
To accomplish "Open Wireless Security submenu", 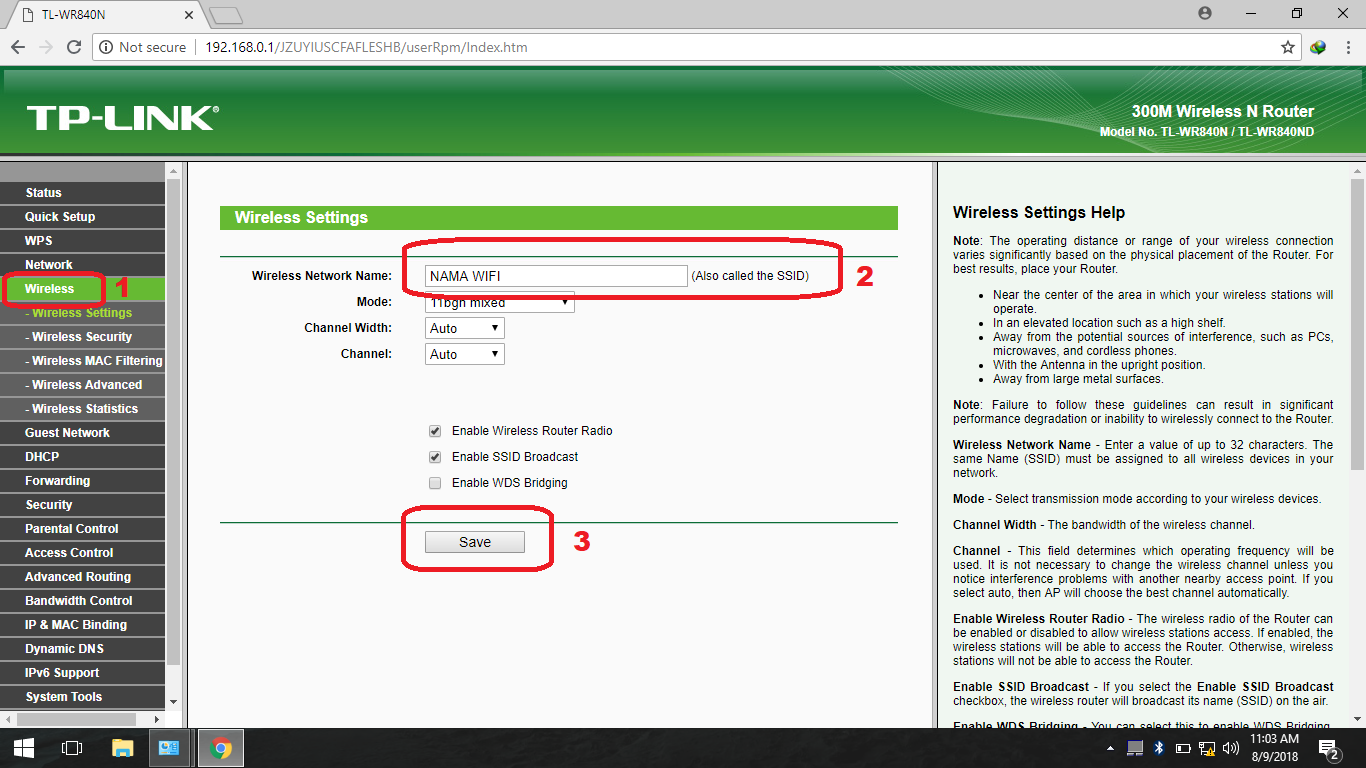I will coord(82,337).
